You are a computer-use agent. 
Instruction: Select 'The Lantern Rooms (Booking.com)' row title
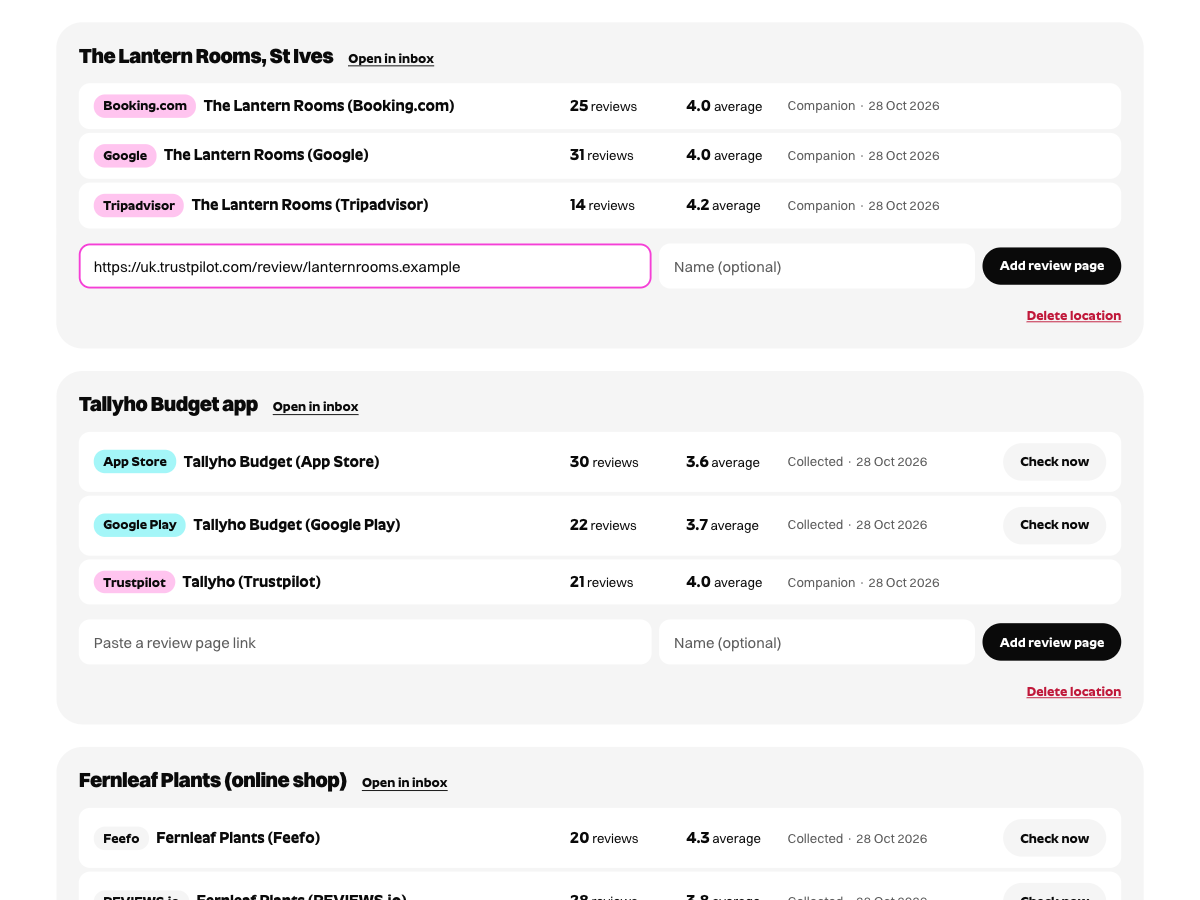pos(329,106)
